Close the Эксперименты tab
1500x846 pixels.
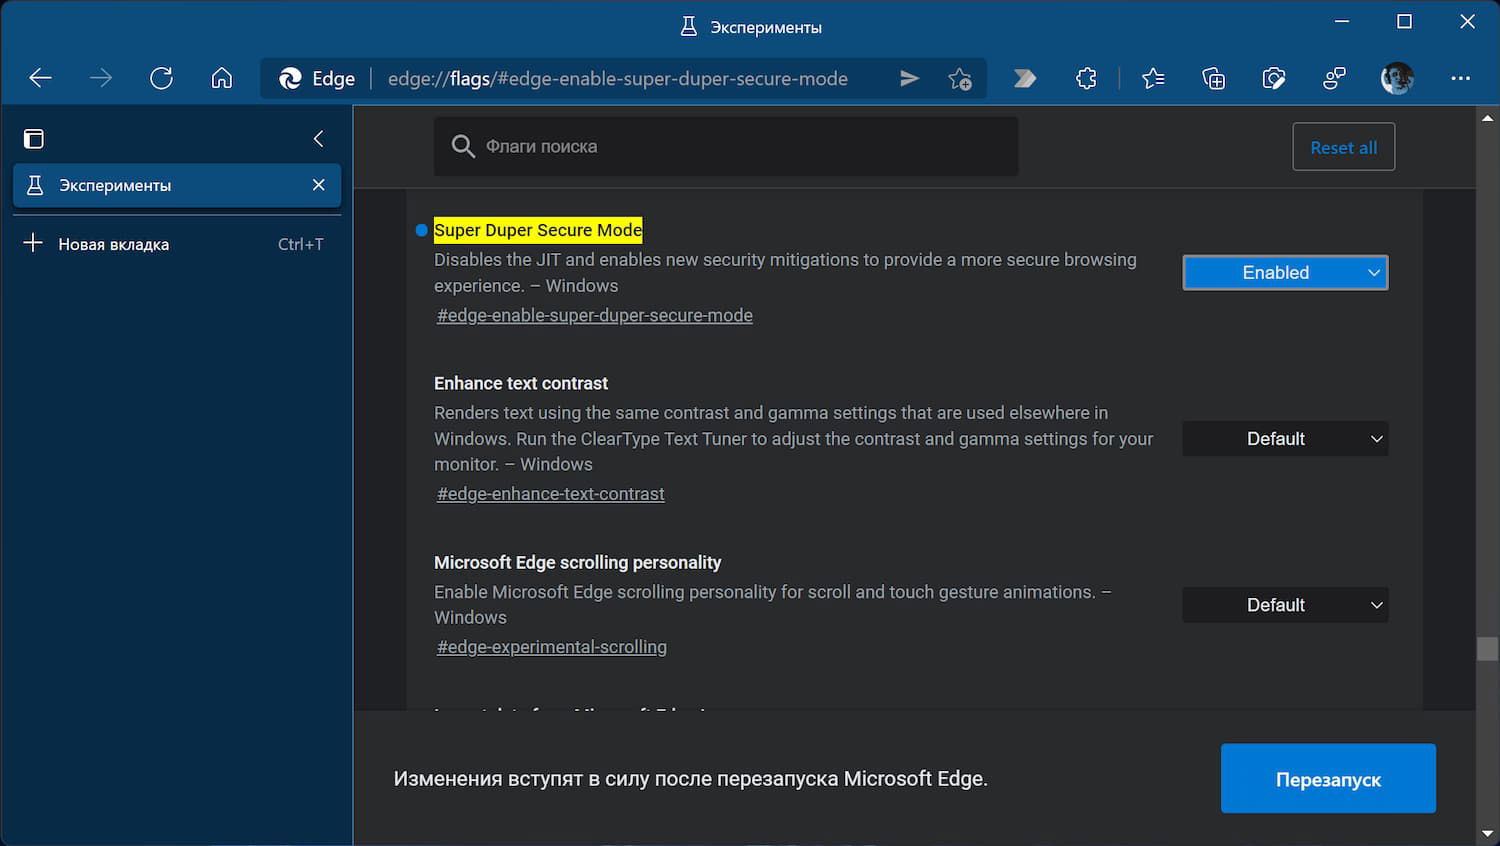coord(318,185)
